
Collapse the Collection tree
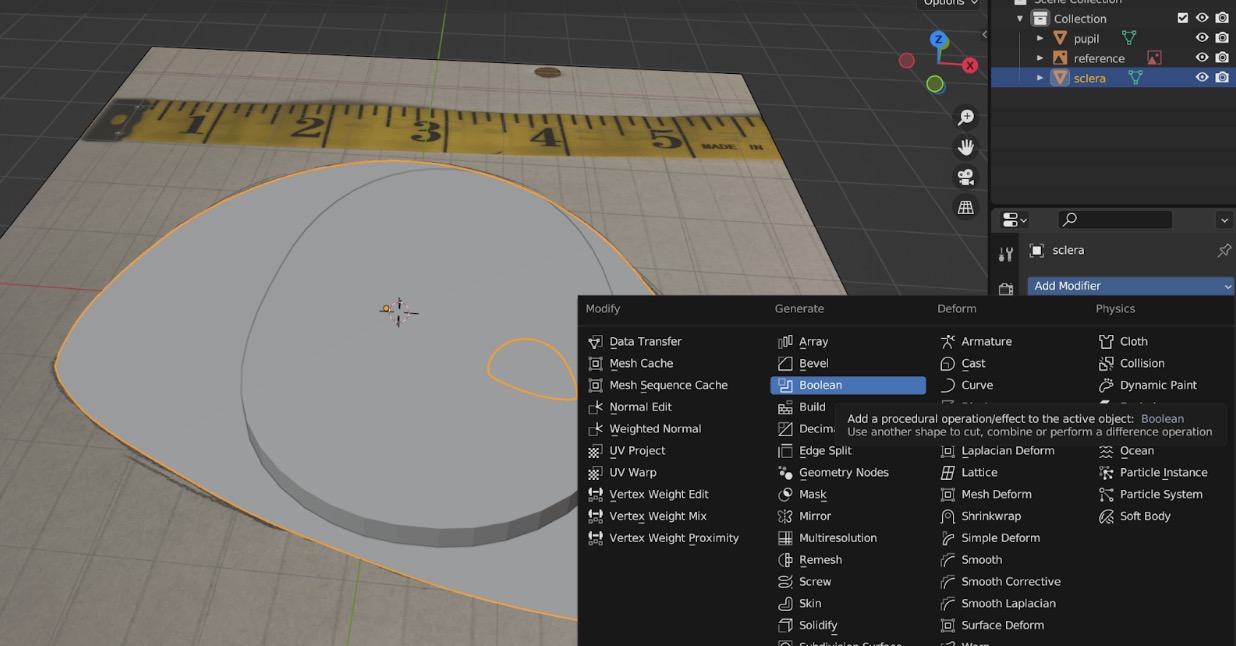point(1020,18)
